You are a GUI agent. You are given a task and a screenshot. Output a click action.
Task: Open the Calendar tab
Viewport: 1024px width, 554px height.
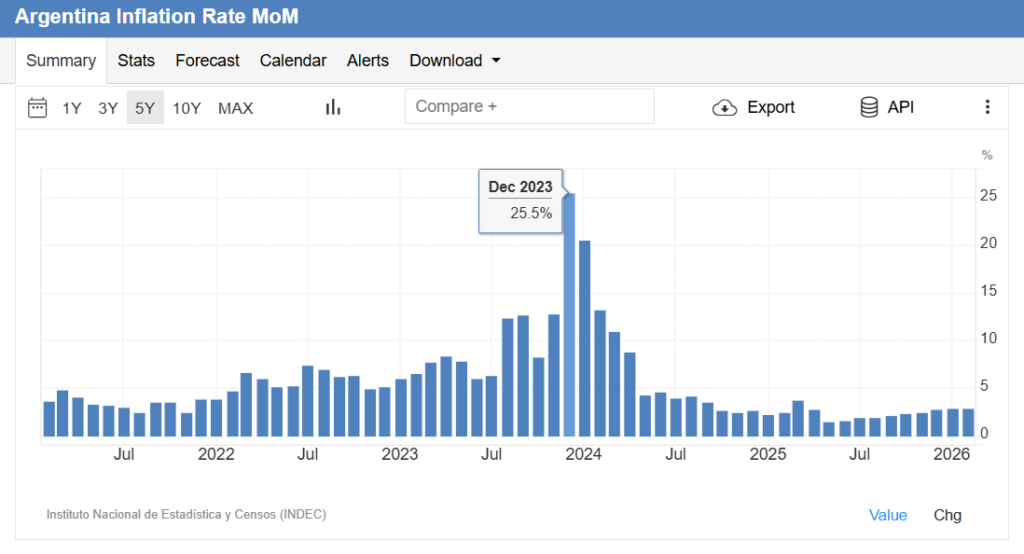point(293,61)
